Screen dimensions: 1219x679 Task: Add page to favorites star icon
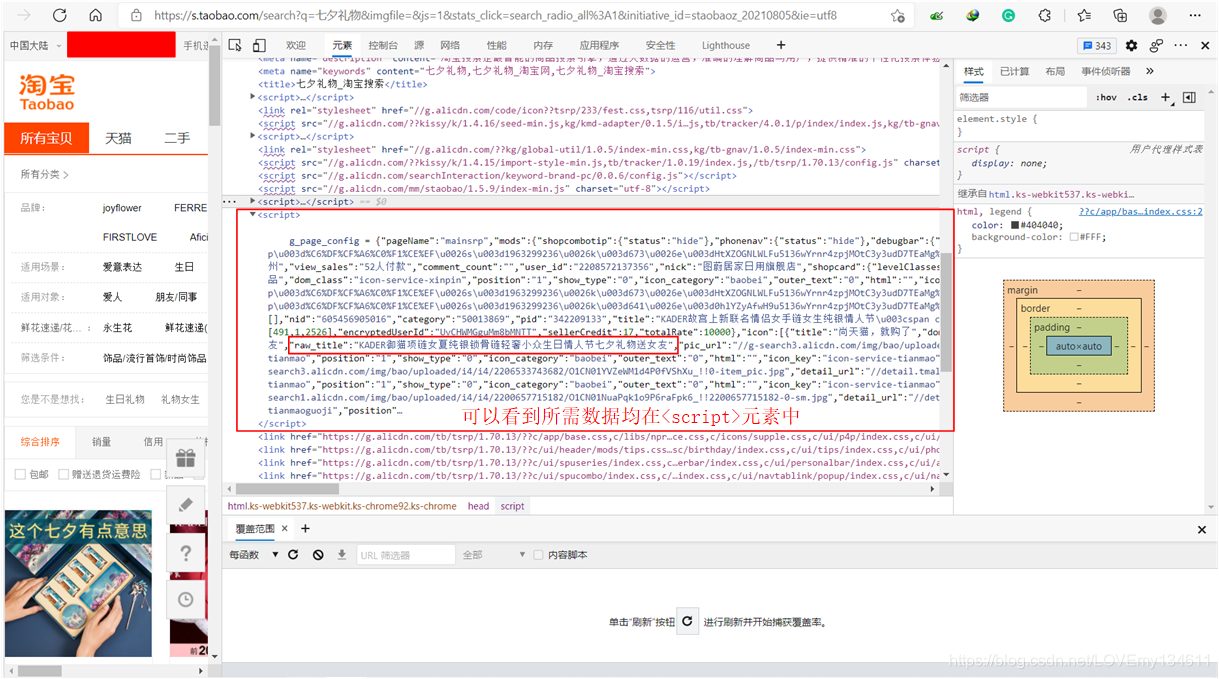(898, 16)
